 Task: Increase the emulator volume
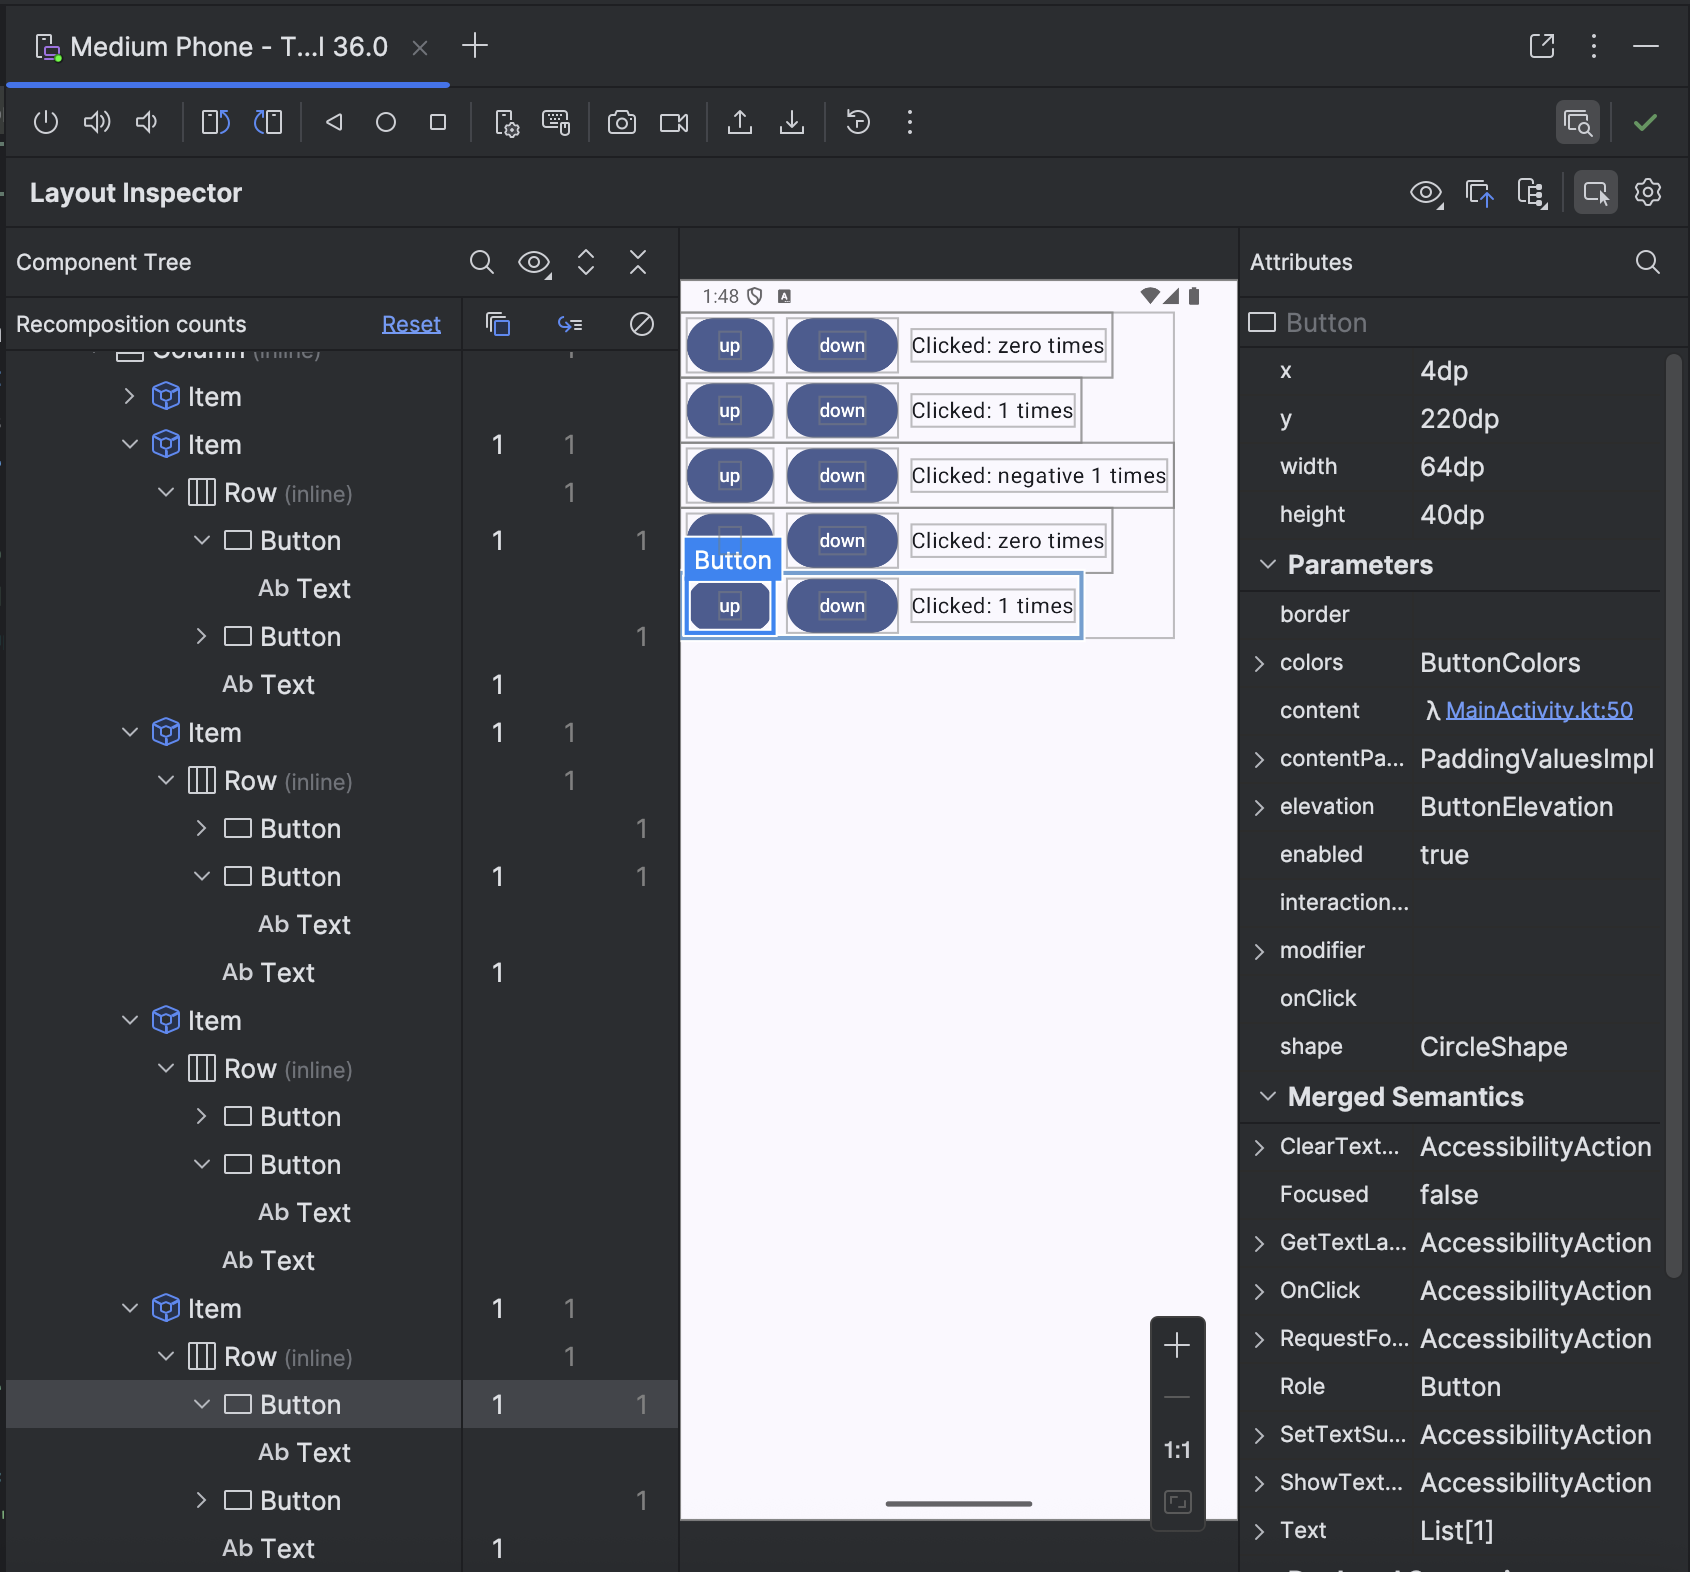96,122
